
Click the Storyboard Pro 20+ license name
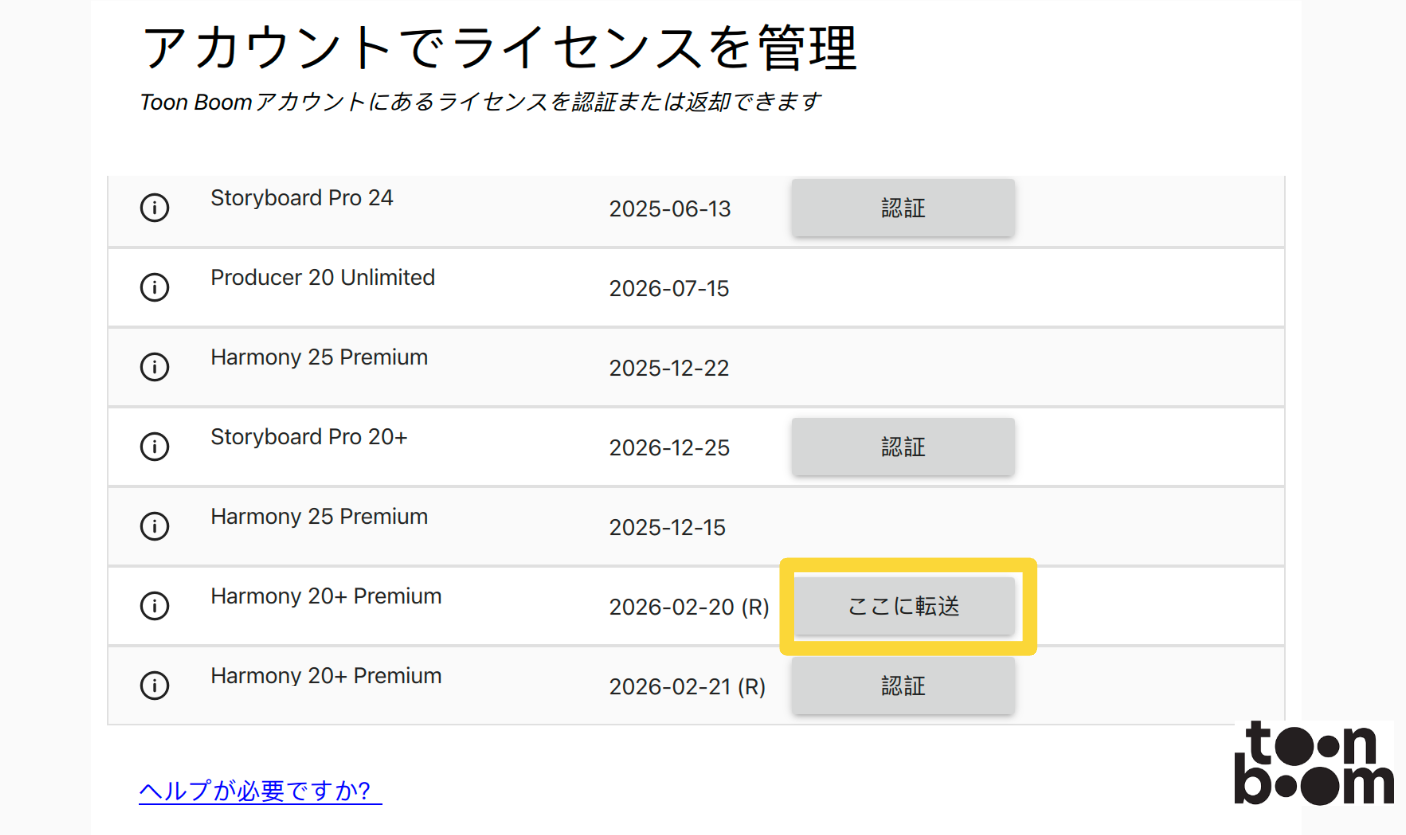tap(309, 437)
